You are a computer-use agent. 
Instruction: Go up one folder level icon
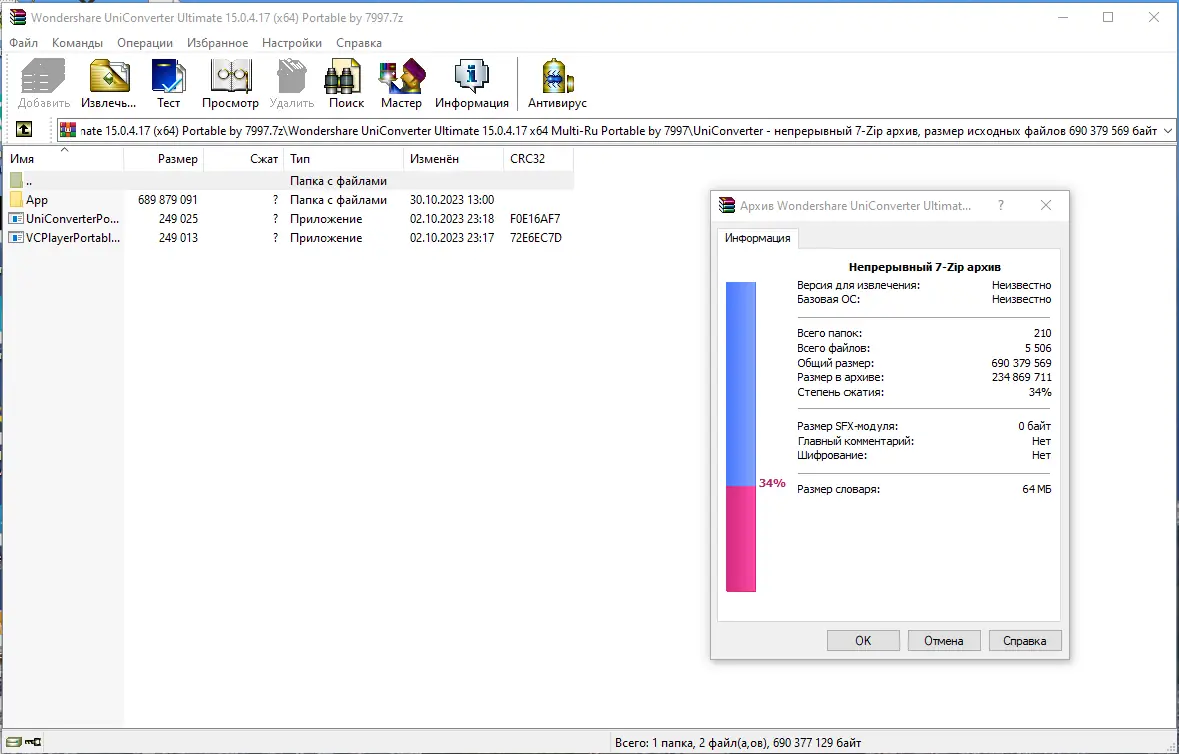click(x=23, y=129)
